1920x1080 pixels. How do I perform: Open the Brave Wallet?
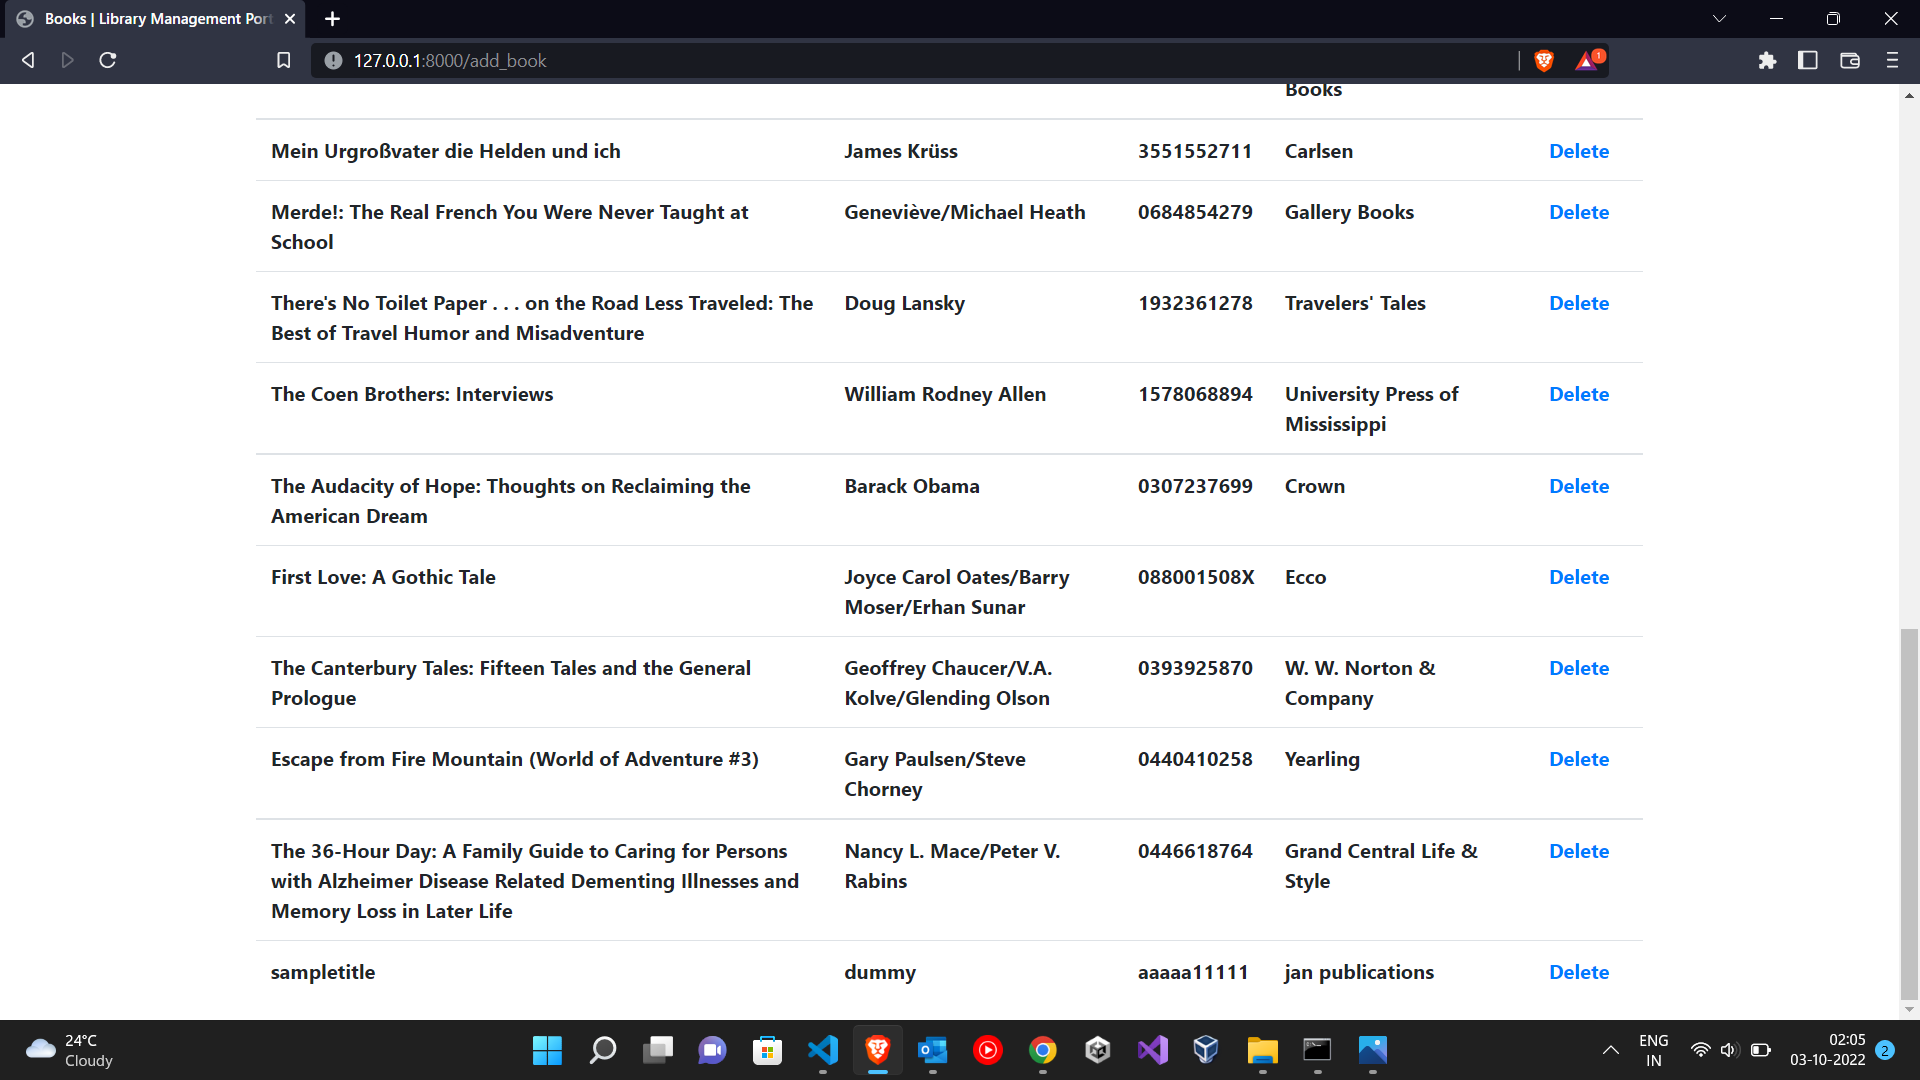pos(1849,60)
